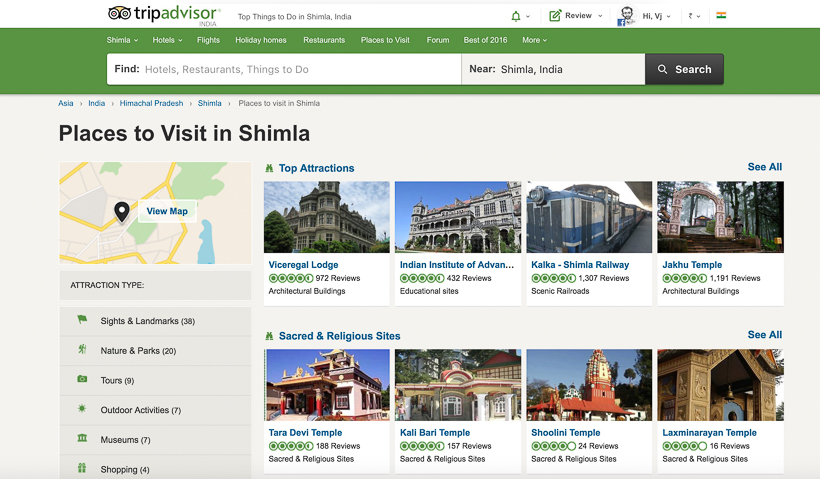Open the Forum tab
This screenshot has height=479, width=820.
[x=438, y=40]
